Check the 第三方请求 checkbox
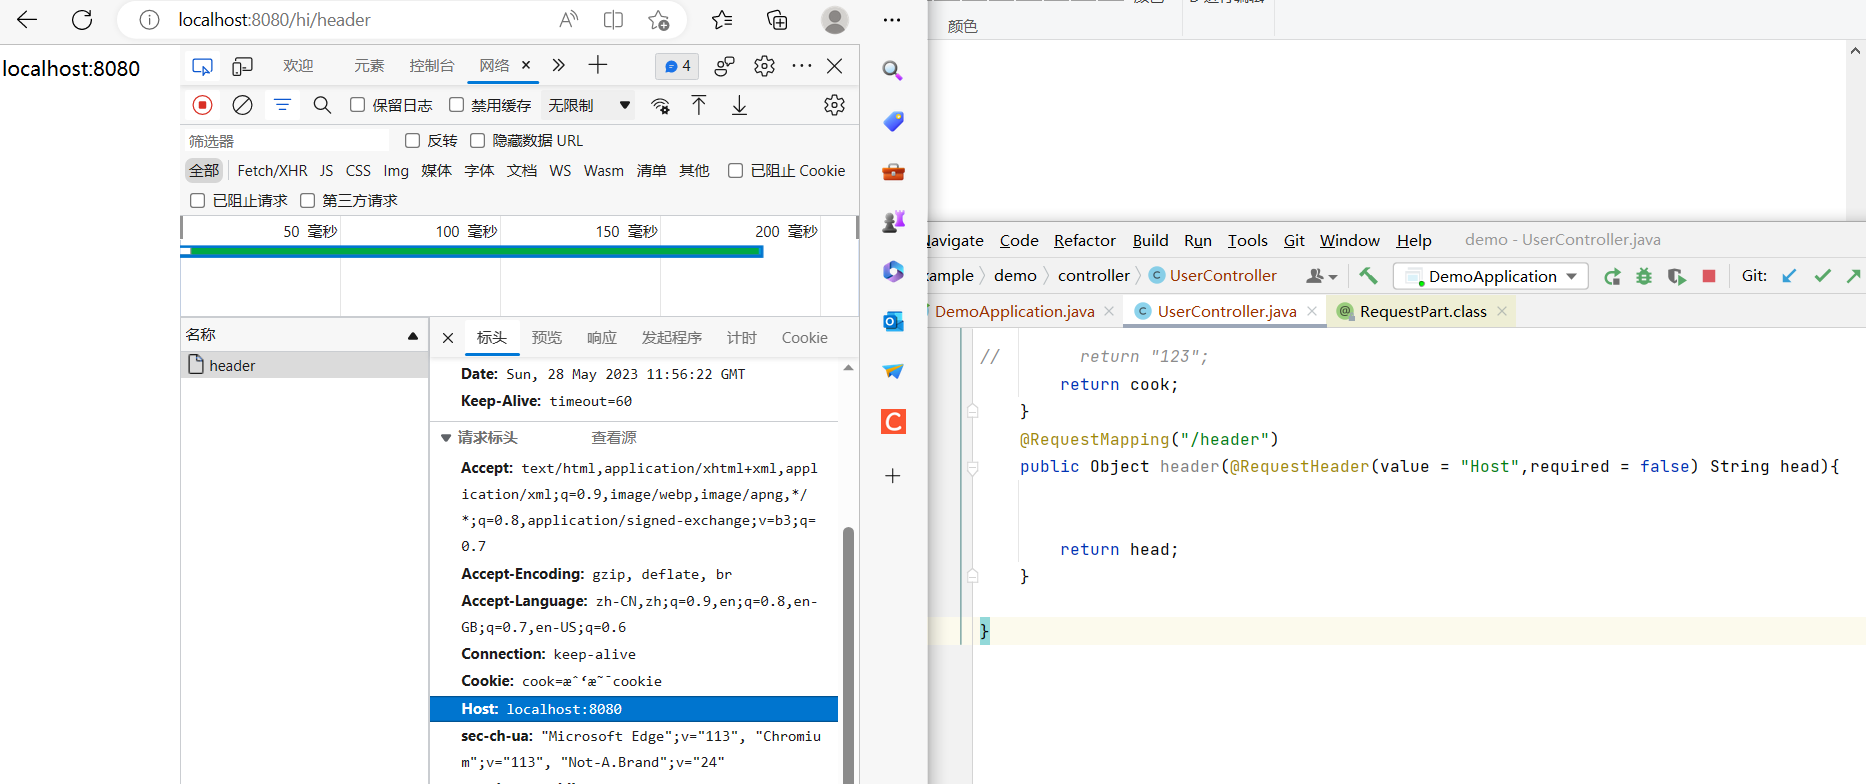 [307, 201]
